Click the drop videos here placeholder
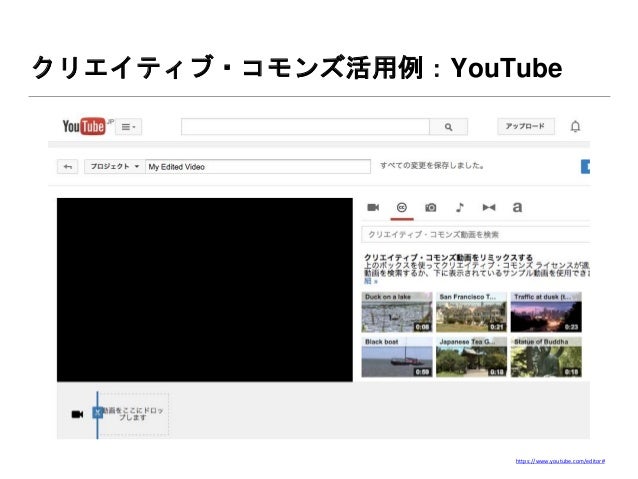 pyautogui.click(x=135, y=414)
